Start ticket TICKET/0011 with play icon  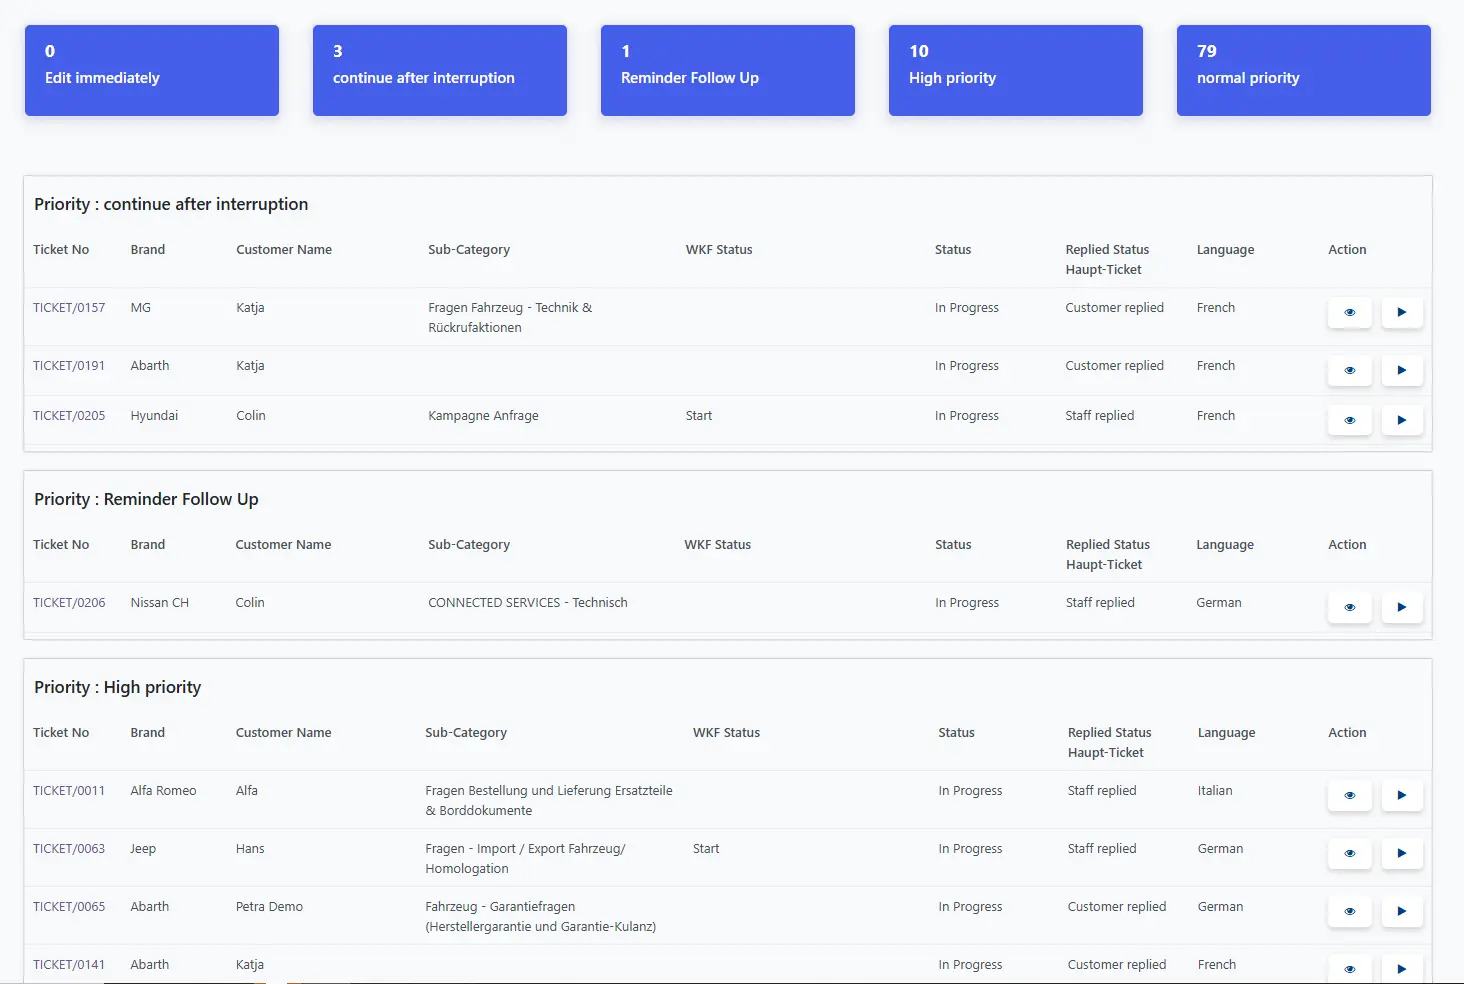(x=1402, y=795)
